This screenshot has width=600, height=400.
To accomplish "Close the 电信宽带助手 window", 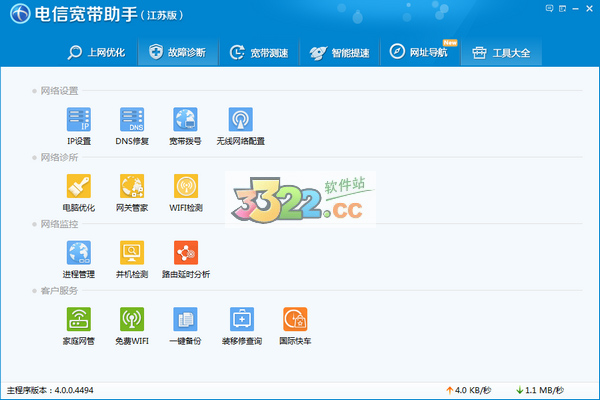I will tap(589, 8).
